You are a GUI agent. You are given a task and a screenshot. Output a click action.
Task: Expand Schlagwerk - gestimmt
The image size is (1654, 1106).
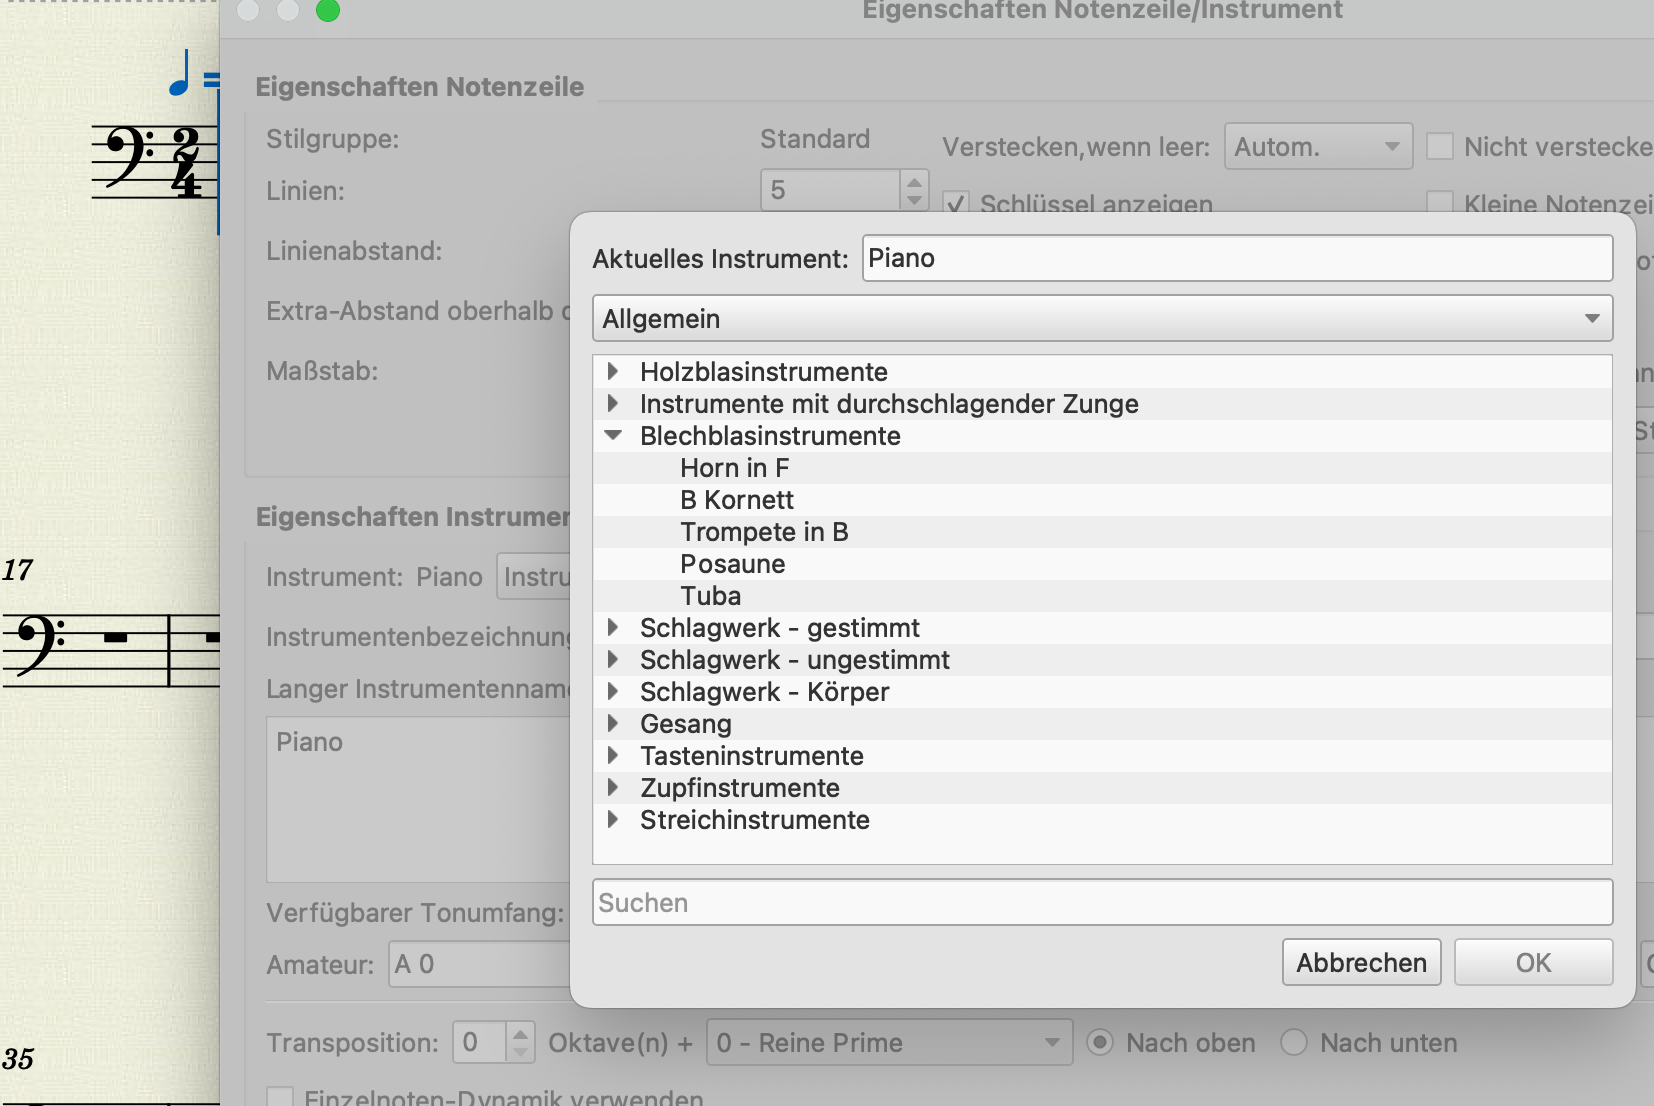click(x=612, y=627)
